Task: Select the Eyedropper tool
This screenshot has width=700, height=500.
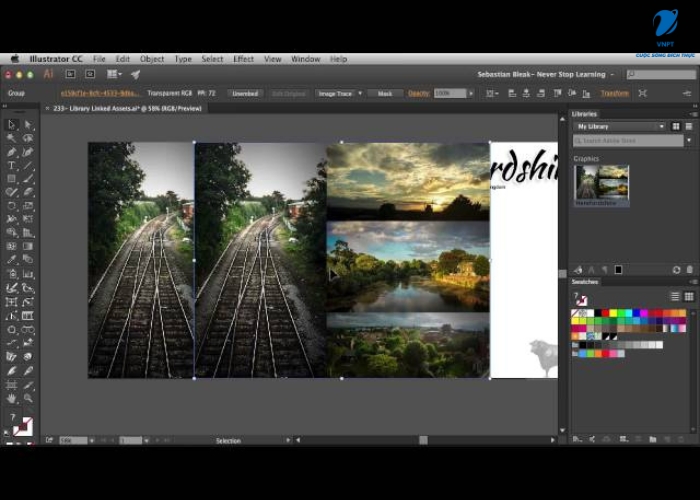Action: [x=12, y=259]
